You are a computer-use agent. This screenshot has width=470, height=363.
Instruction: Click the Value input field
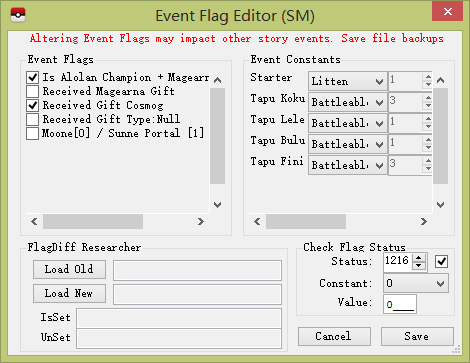click(400, 304)
